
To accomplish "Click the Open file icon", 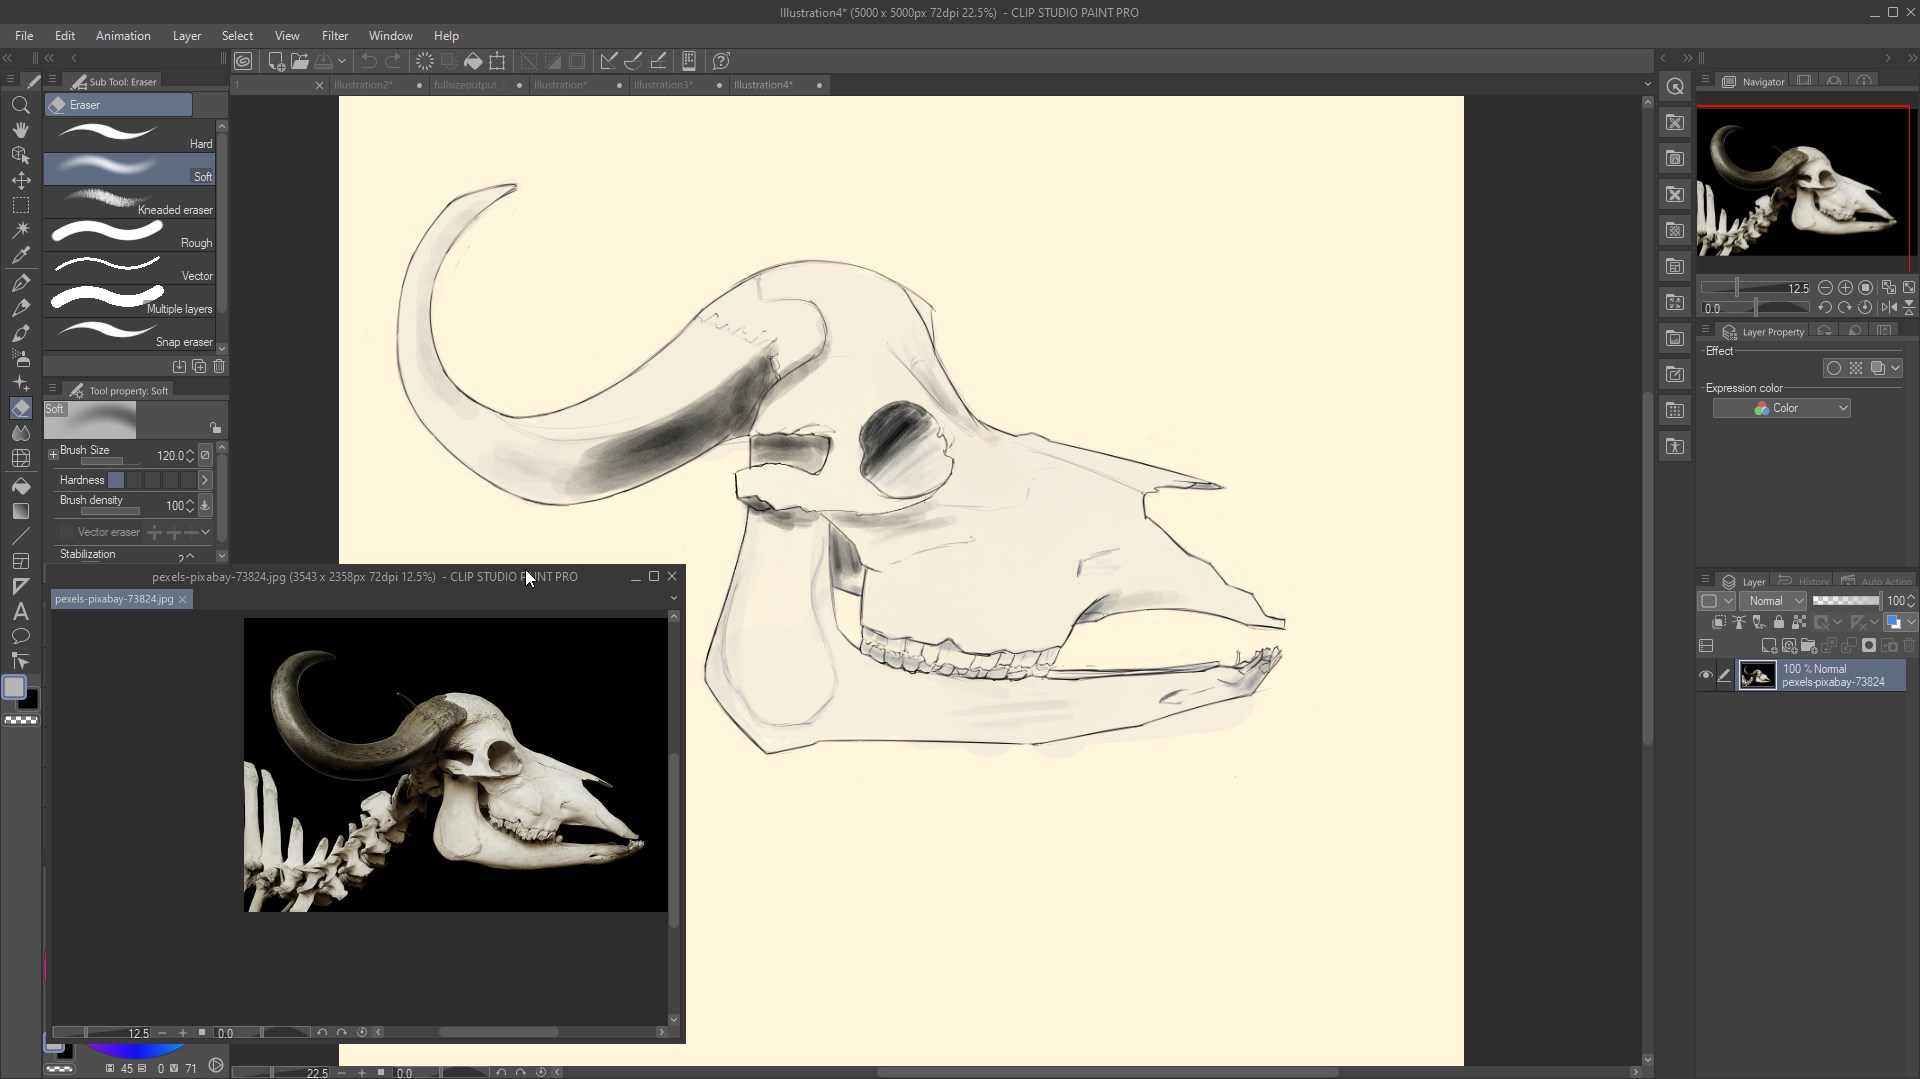I will (300, 61).
